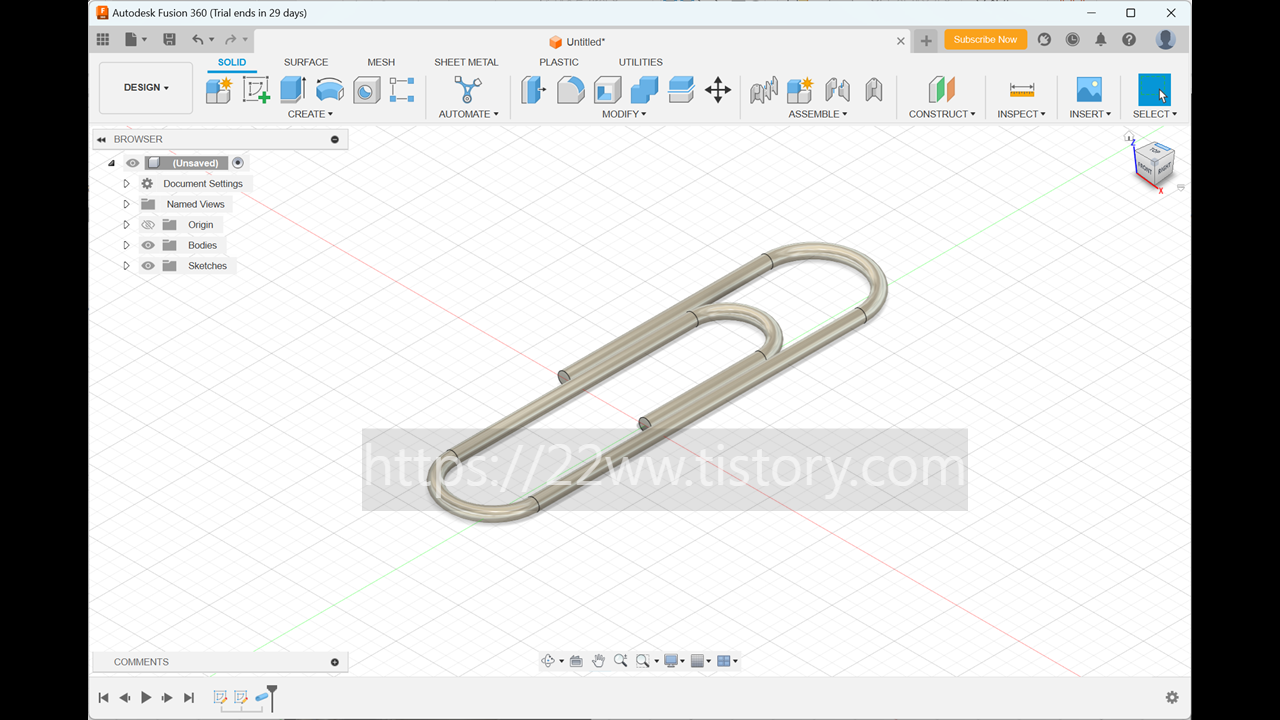1280x720 pixels.
Task: Switch to the SOLID tab
Action: click(x=232, y=62)
